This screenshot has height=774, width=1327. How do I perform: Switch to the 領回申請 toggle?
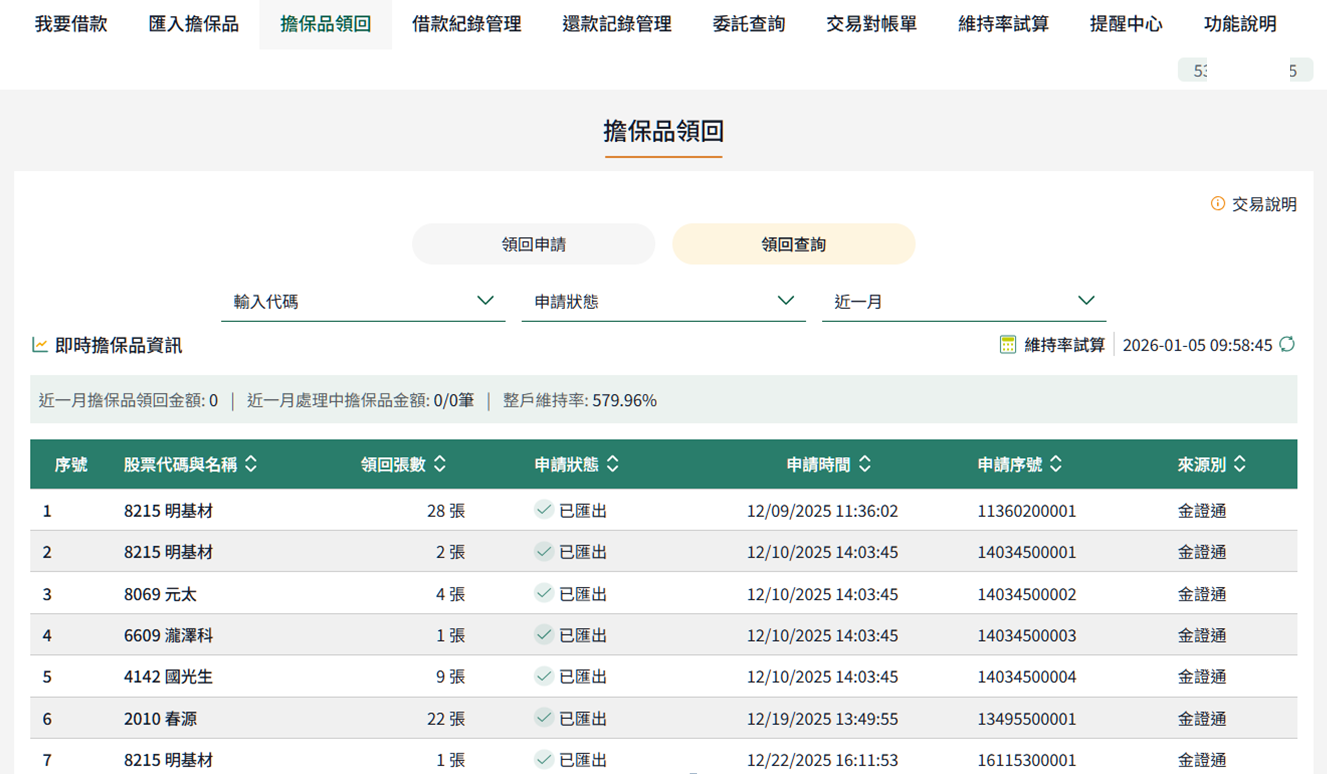click(534, 244)
